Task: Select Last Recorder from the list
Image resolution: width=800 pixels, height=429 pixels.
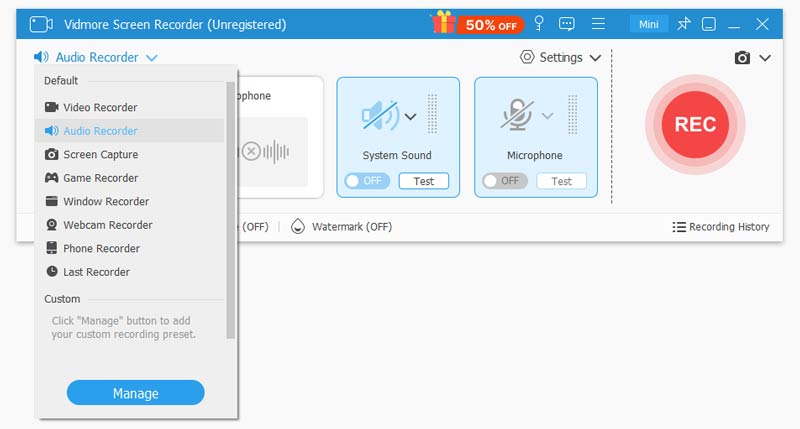Action: 130,271
